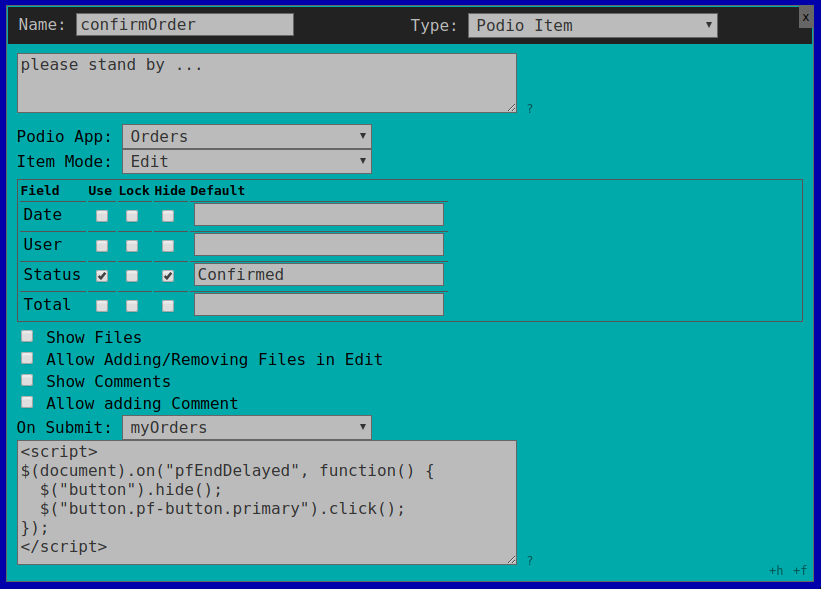Screen dimensions: 821x589
Task: Enable the Lock checkbox for User
Action: (x=132, y=246)
